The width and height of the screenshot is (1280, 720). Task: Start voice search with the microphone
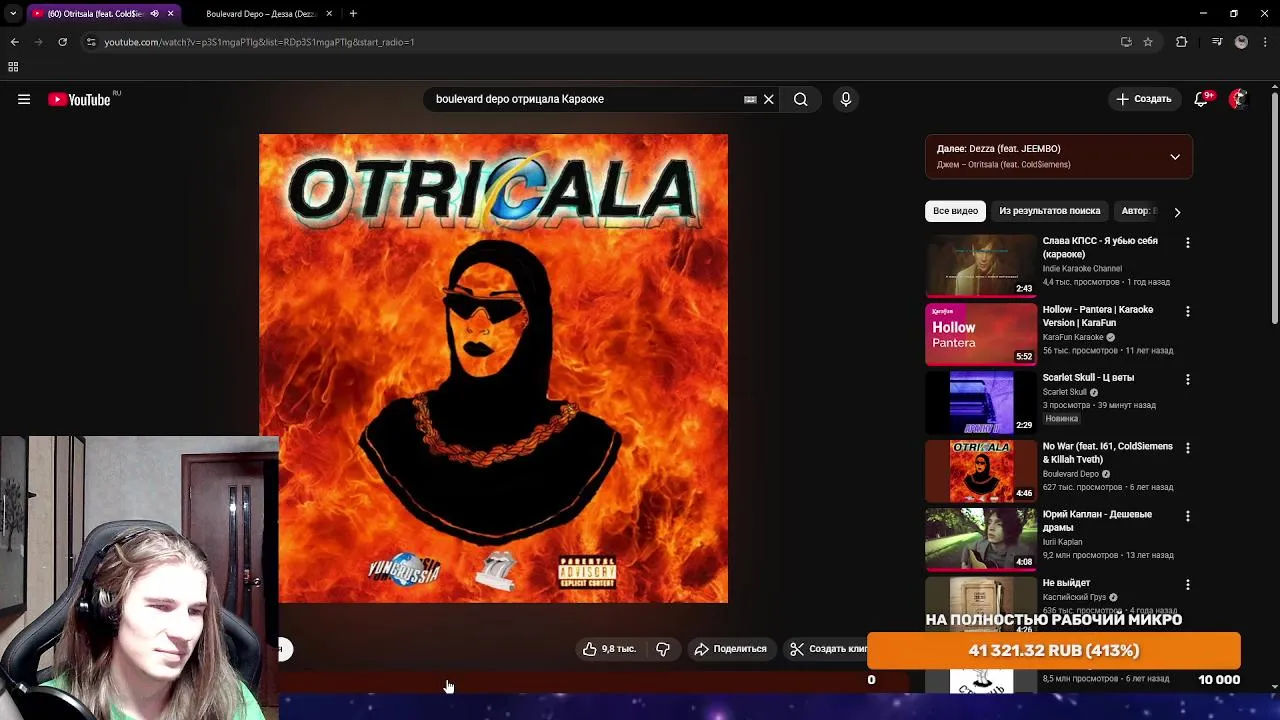click(846, 99)
